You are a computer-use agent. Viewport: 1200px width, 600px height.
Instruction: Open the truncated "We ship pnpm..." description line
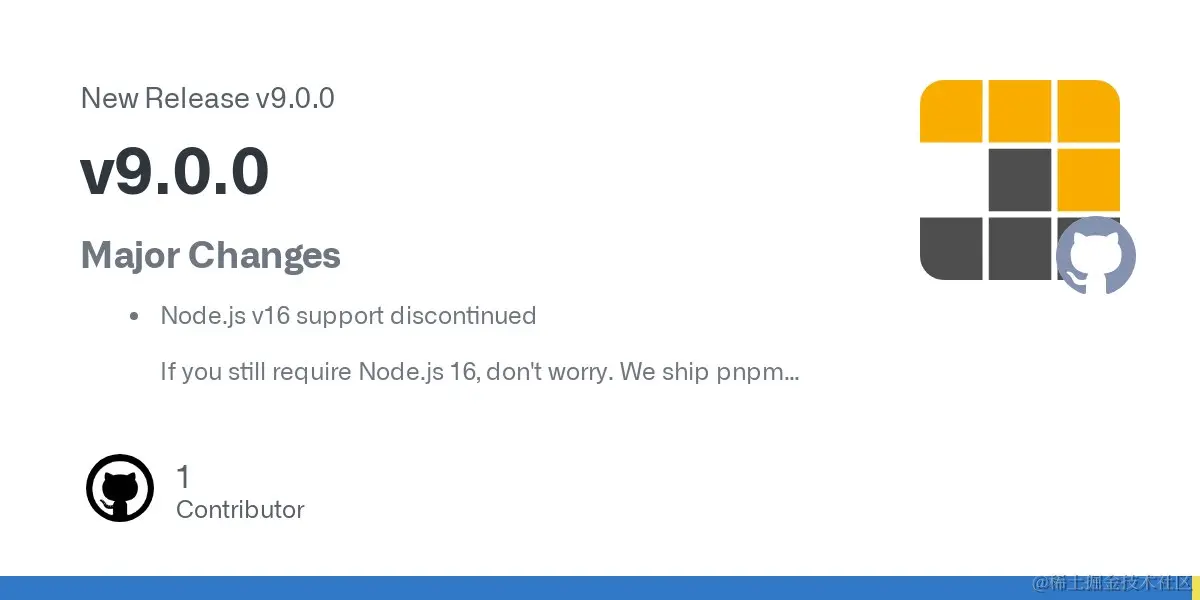click(480, 372)
